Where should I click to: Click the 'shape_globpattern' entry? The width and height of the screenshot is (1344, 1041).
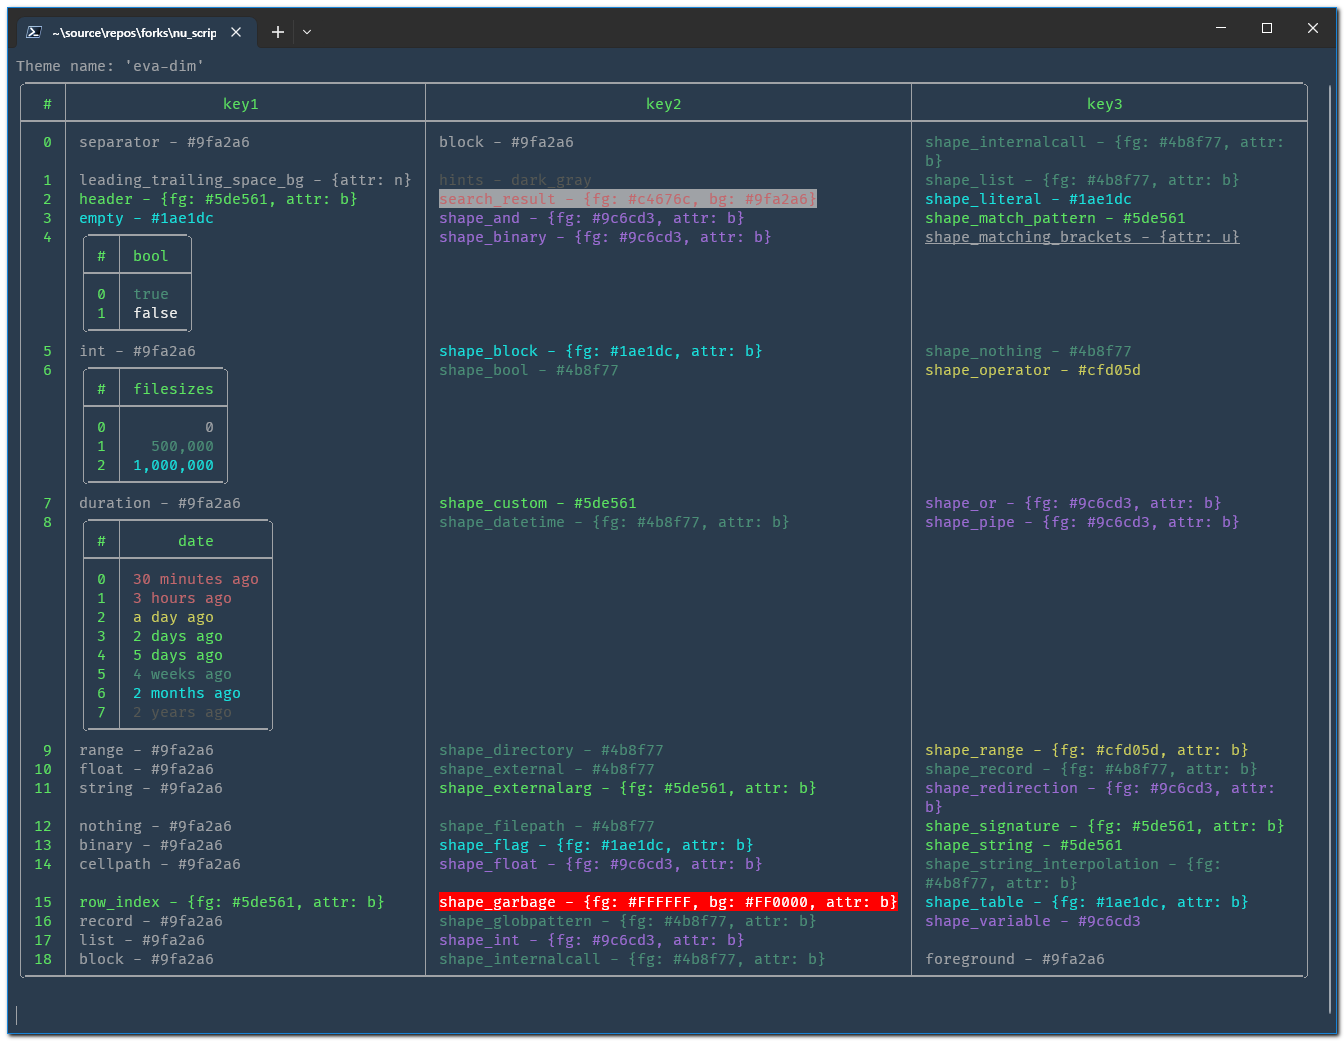(628, 921)
